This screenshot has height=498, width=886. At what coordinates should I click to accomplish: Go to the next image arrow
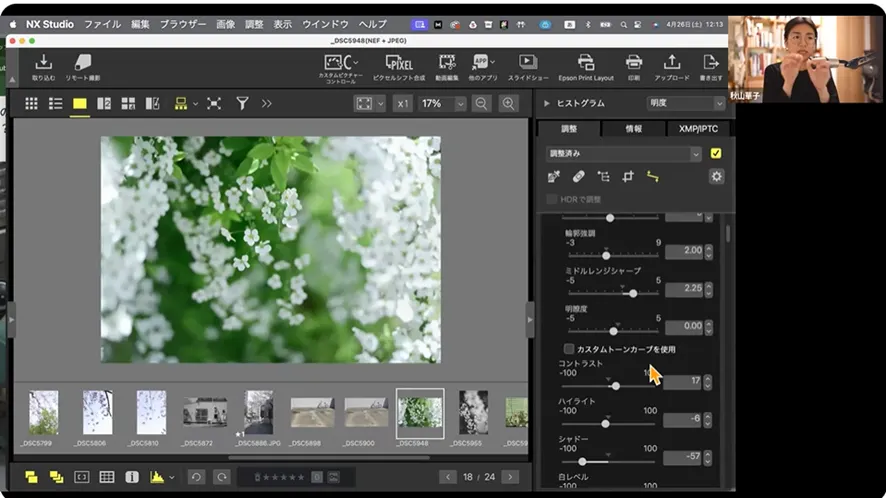(510, 477)
